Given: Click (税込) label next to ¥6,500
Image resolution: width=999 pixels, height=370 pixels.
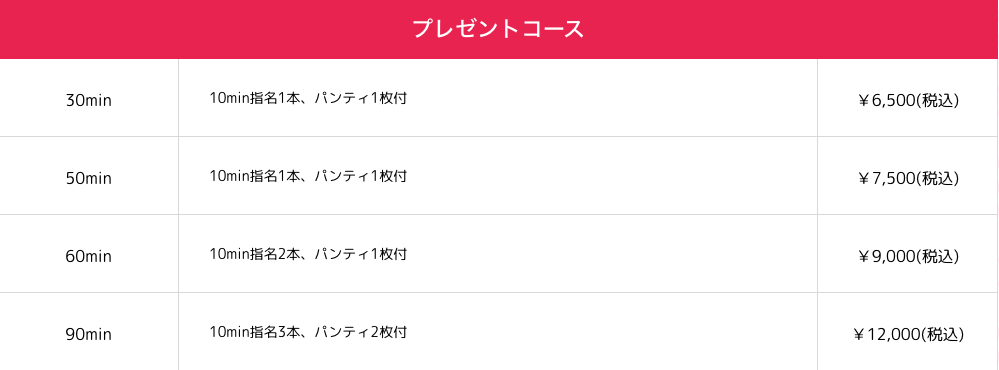Looking at the screenshot, I should pyautogui.click(x=937, y=101).
